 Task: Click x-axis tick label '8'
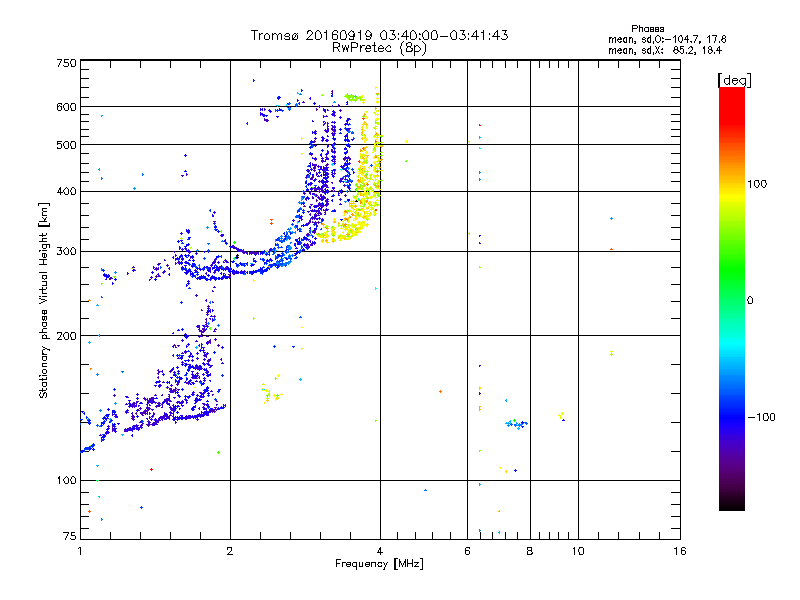pyautogui.click(x=530, y=551)
